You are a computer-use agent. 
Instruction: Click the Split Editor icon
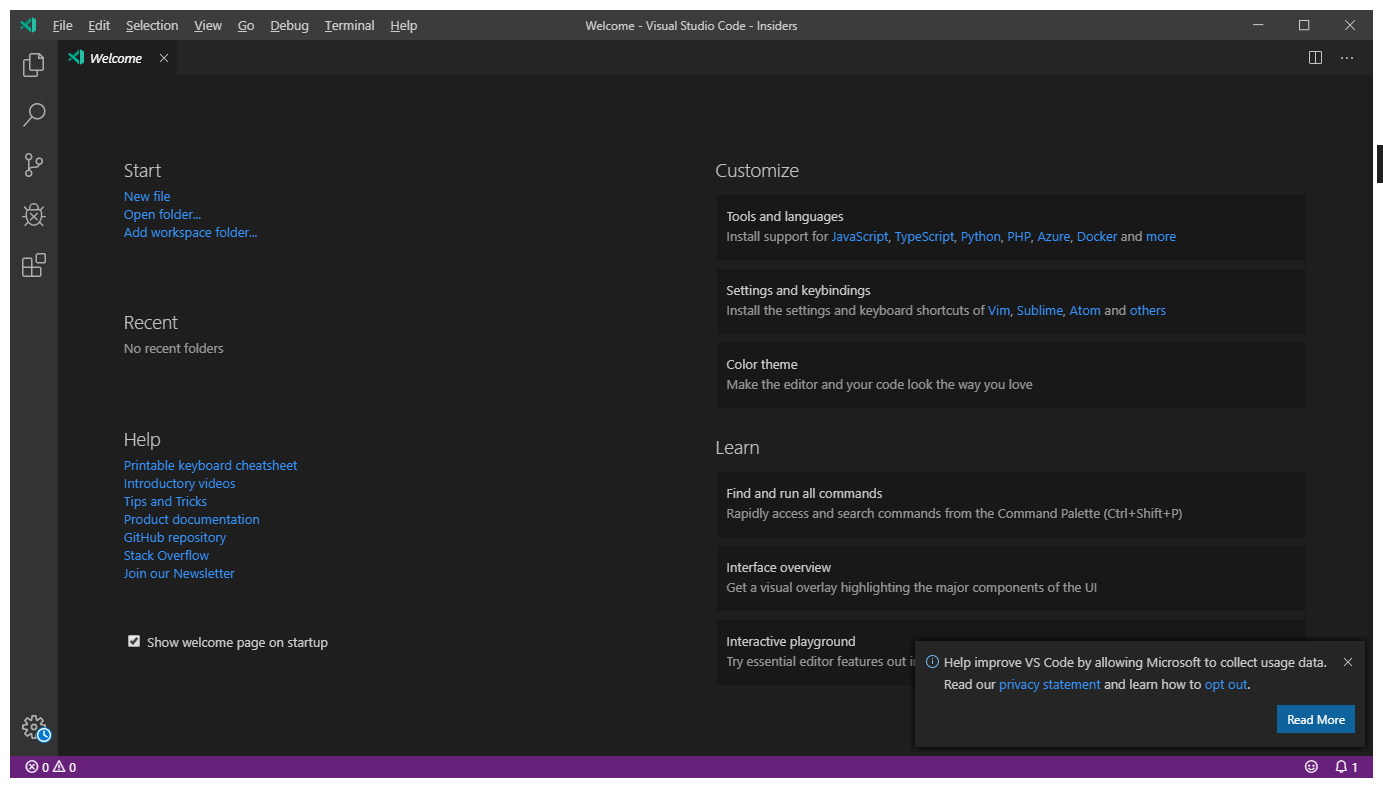1315,58
